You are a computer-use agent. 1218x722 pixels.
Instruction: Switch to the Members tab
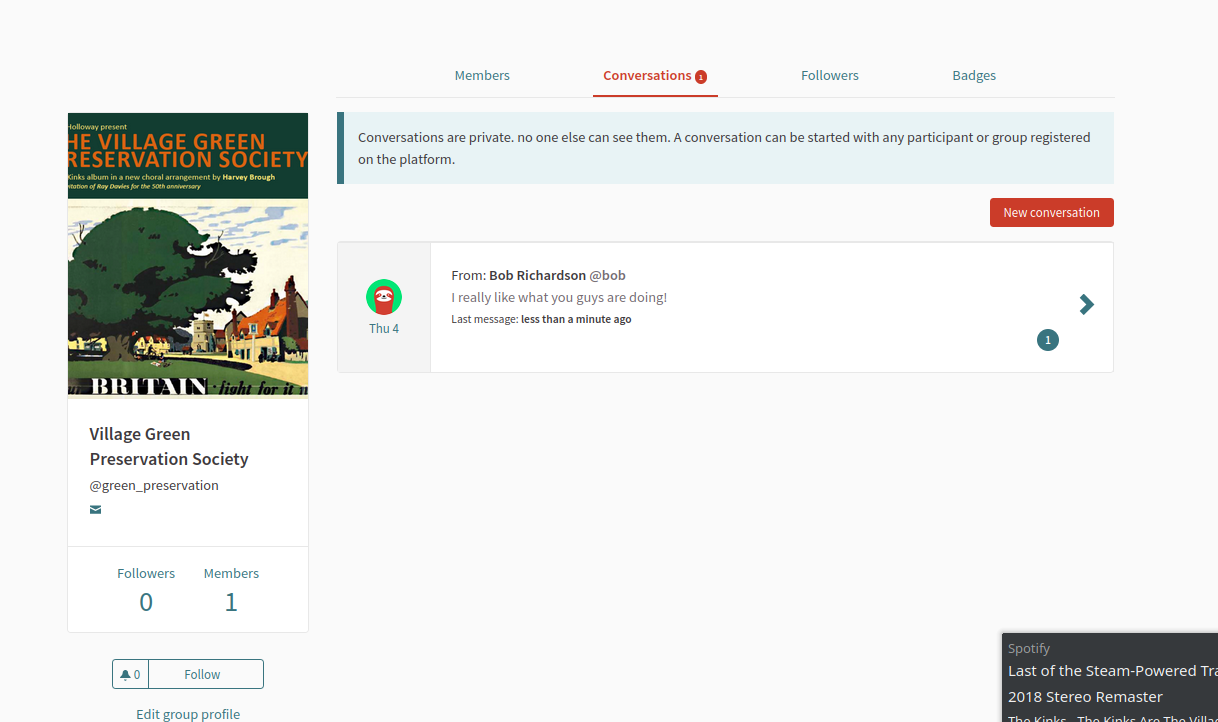(482, 75)
